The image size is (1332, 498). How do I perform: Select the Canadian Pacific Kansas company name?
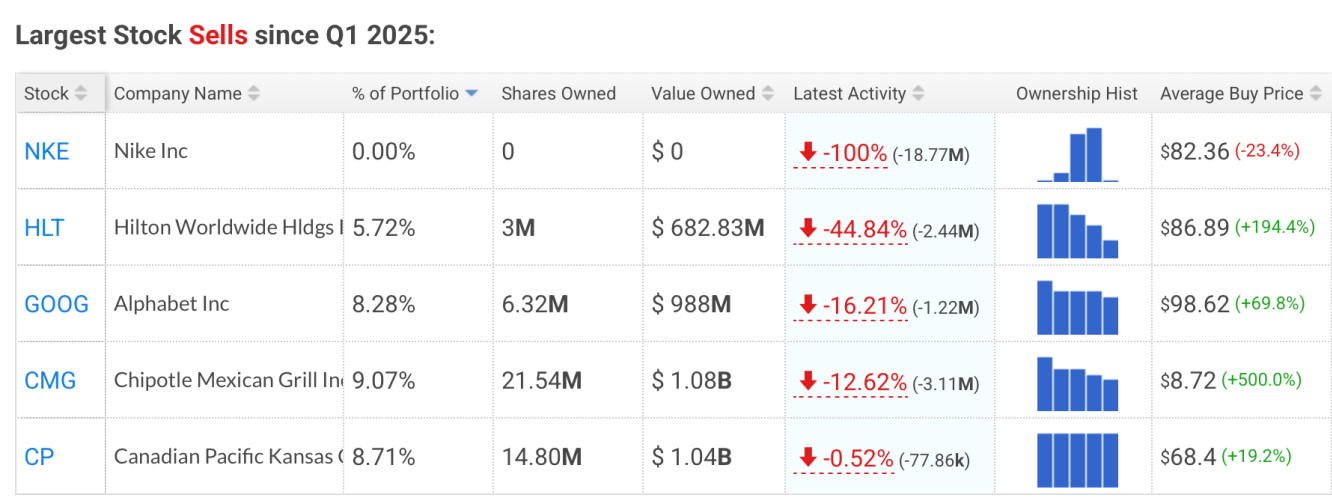click(228, 456)
